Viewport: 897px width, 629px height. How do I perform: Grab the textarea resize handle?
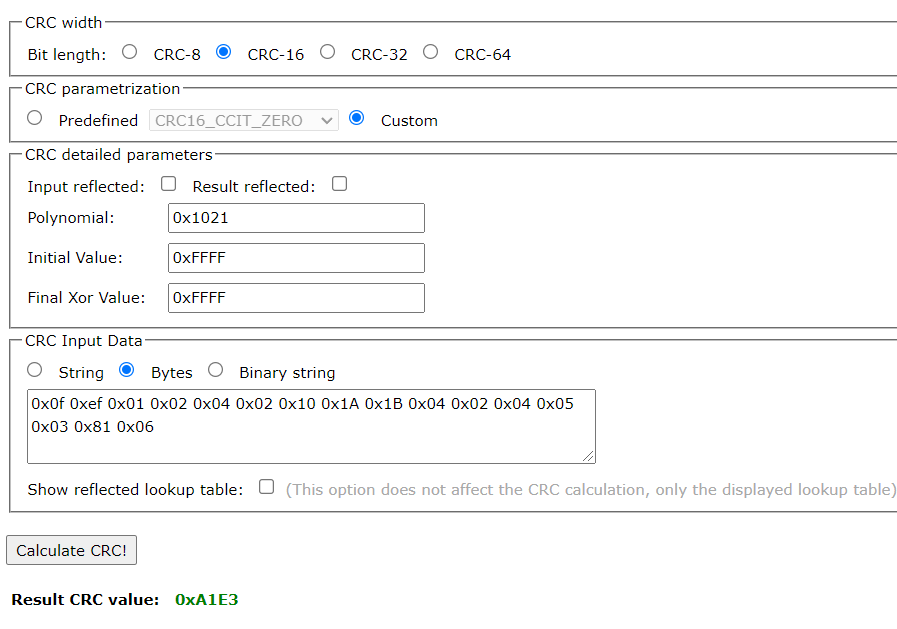point(588,456)
